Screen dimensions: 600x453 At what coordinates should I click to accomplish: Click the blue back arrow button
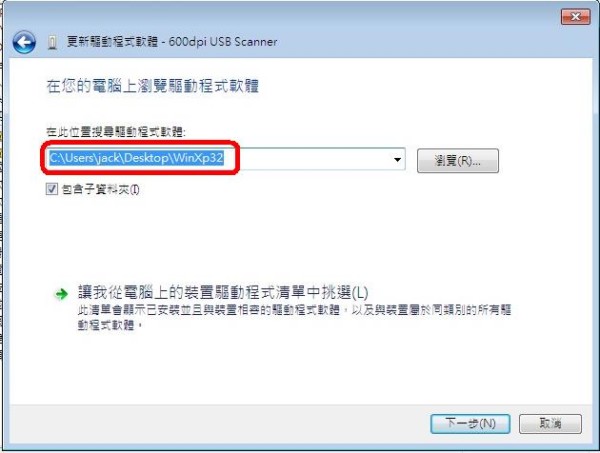pos(24,42)
